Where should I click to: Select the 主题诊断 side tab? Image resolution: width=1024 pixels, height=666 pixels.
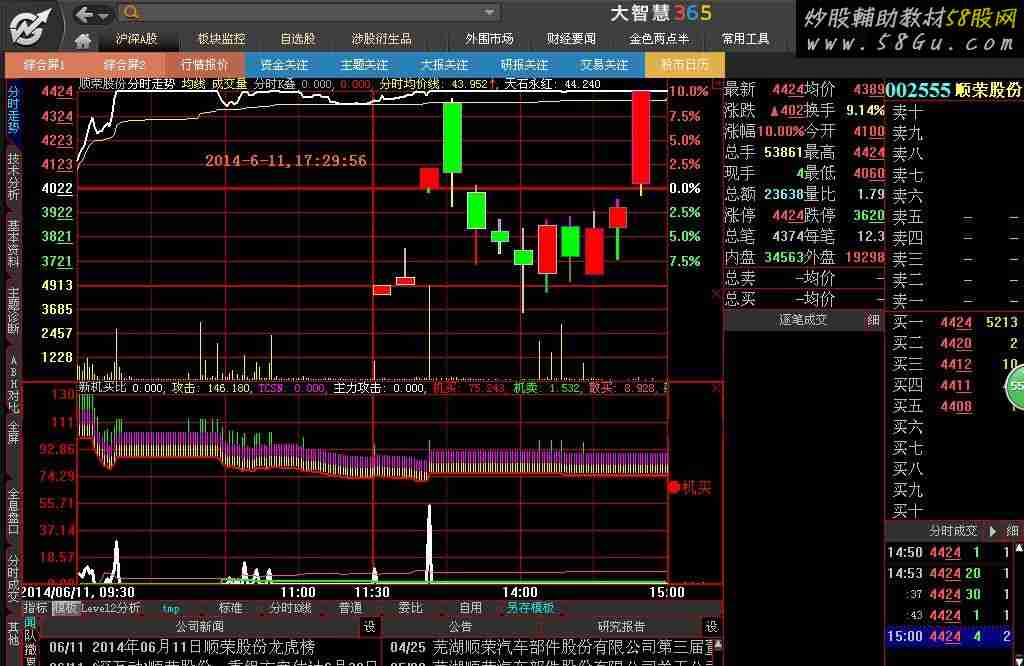[13, 311]
